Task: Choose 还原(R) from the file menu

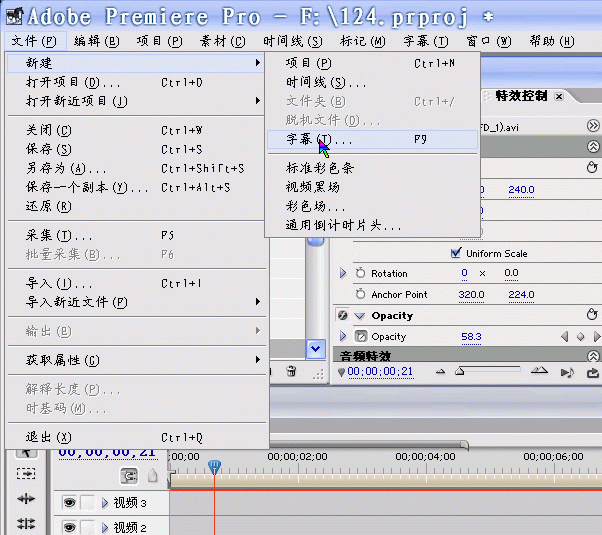Action: [136, 207]
